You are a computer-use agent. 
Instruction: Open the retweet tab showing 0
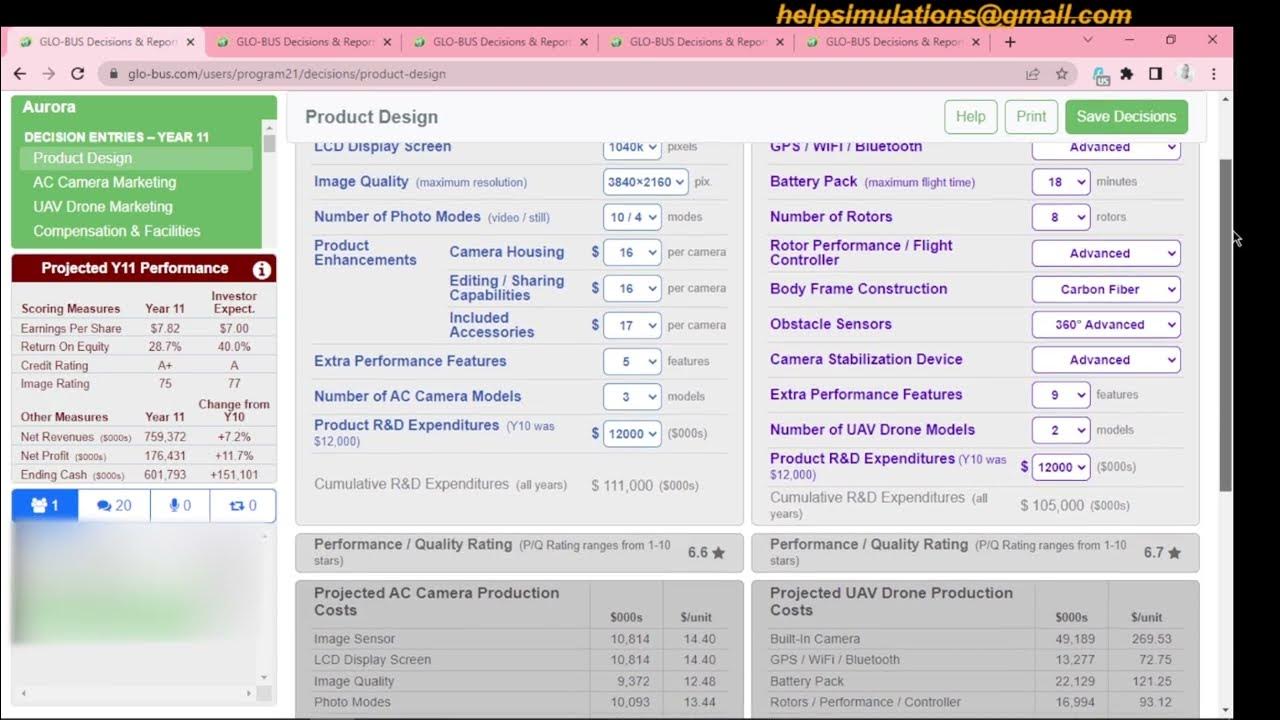click(243, 505)
